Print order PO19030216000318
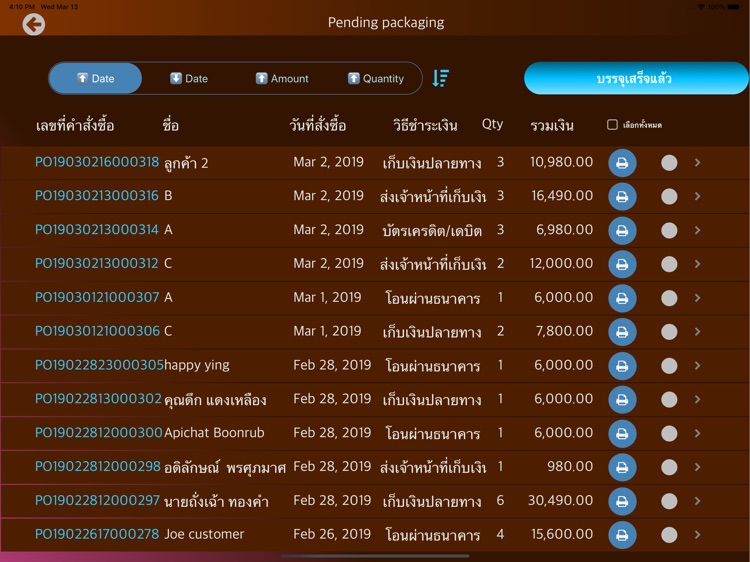The image size is (750, 562). click(622, 163)
